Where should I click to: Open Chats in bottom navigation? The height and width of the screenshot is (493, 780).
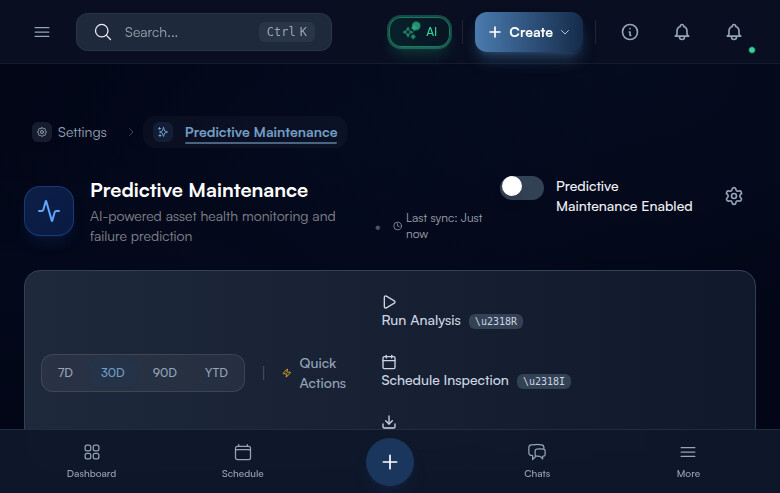pos(537,461)
